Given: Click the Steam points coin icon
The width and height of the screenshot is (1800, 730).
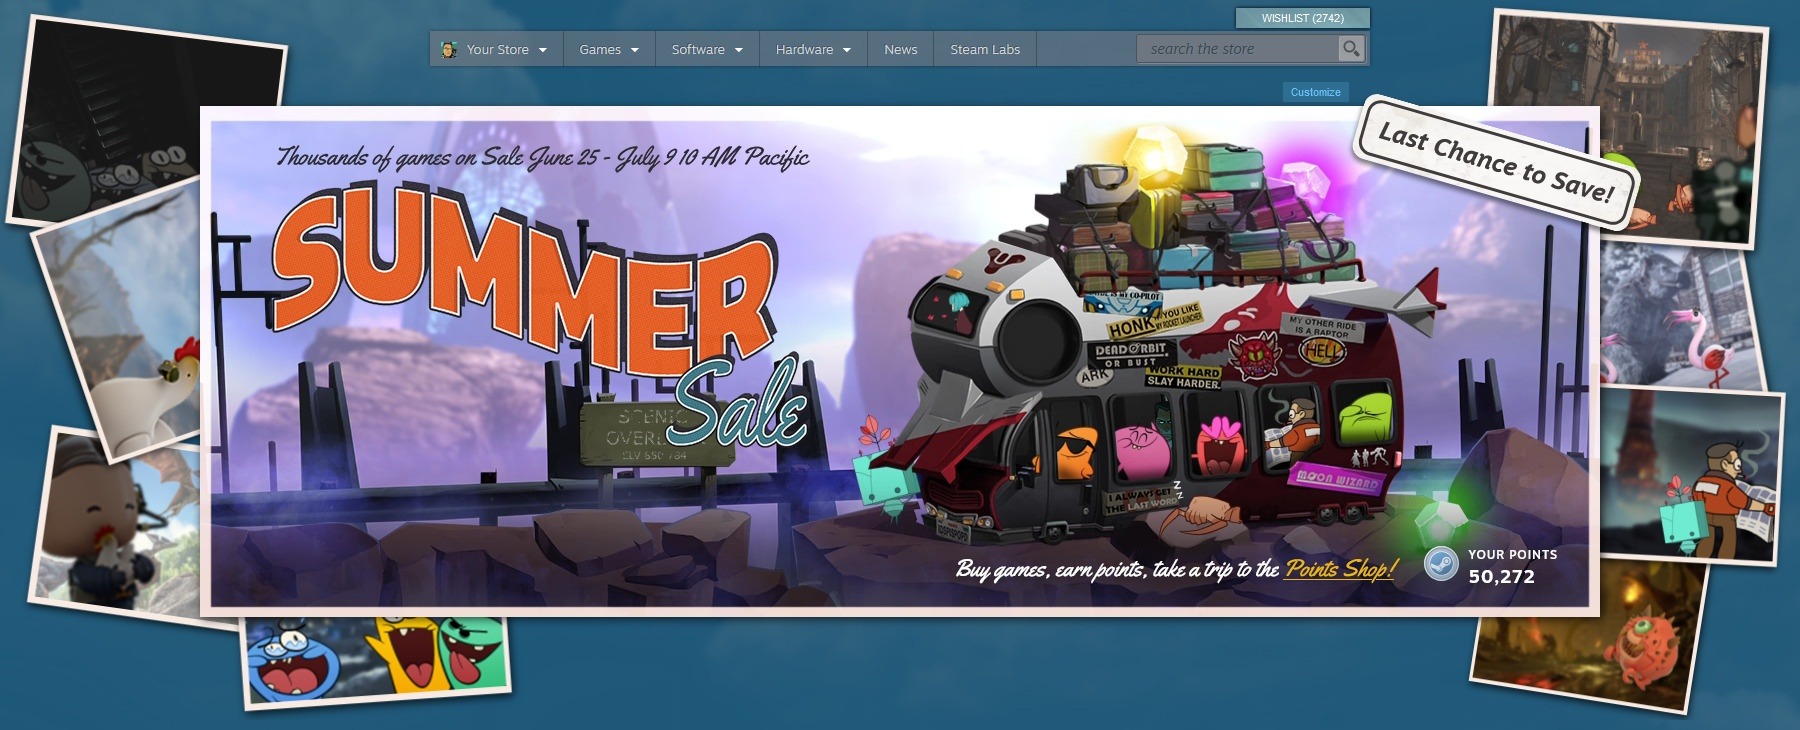Looking at the screenshot, I should pos(1441,565).
